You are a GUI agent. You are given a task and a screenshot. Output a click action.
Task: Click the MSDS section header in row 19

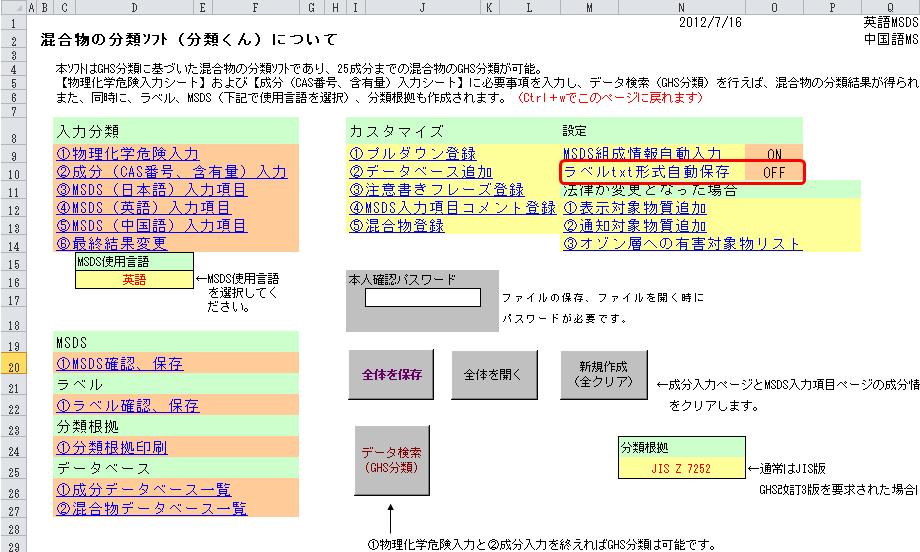pyautogui.click(x=176, y=343)
